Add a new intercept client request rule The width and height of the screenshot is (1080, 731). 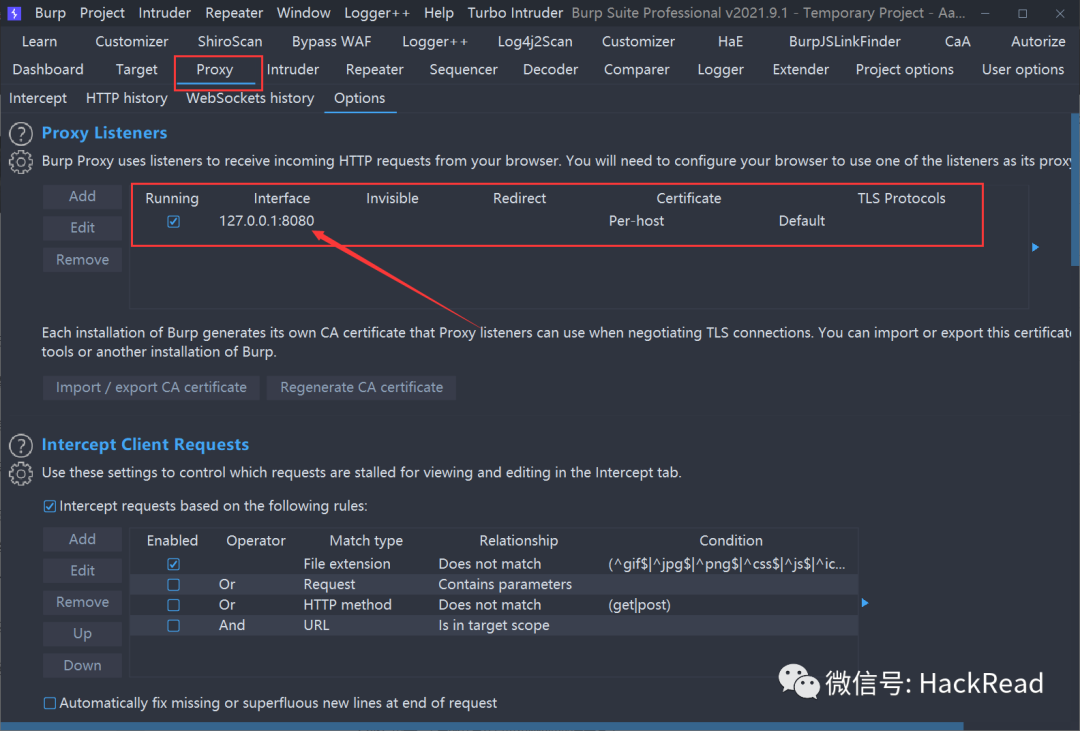(x=82, y=539)
